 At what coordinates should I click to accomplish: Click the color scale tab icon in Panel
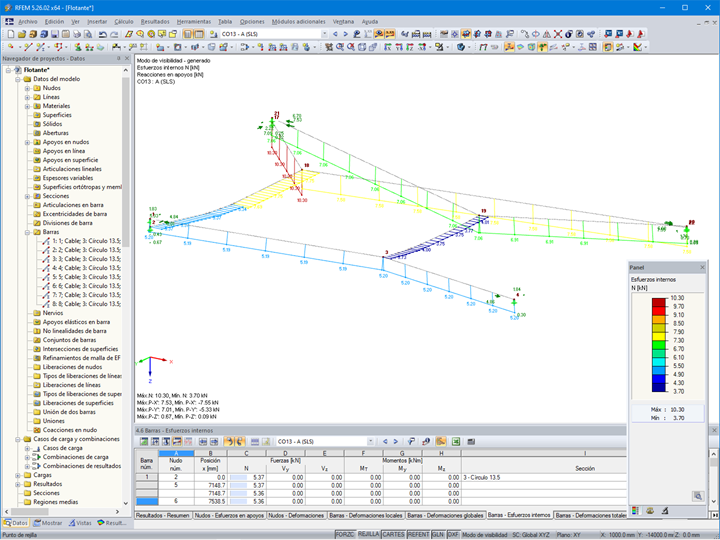[x=636, y=511]
